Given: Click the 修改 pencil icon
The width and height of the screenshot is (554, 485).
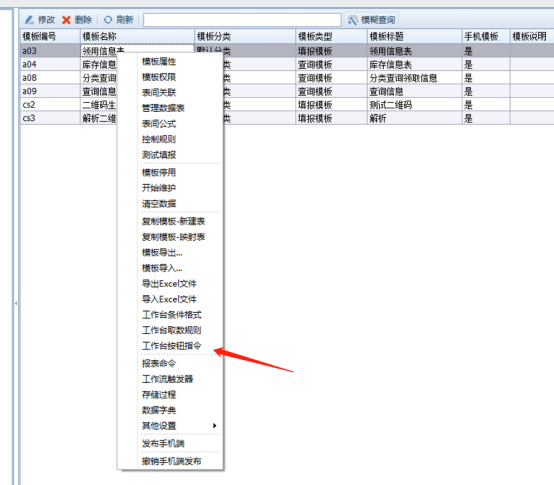Looking at the screenshot, I should point(30,20).
